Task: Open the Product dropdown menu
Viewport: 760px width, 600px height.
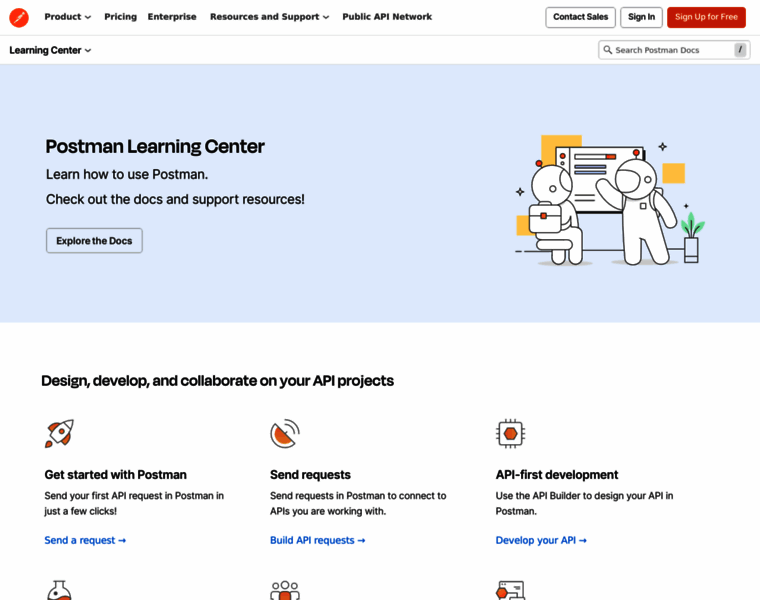Action: pyautogui.click(x=67, y=17)
